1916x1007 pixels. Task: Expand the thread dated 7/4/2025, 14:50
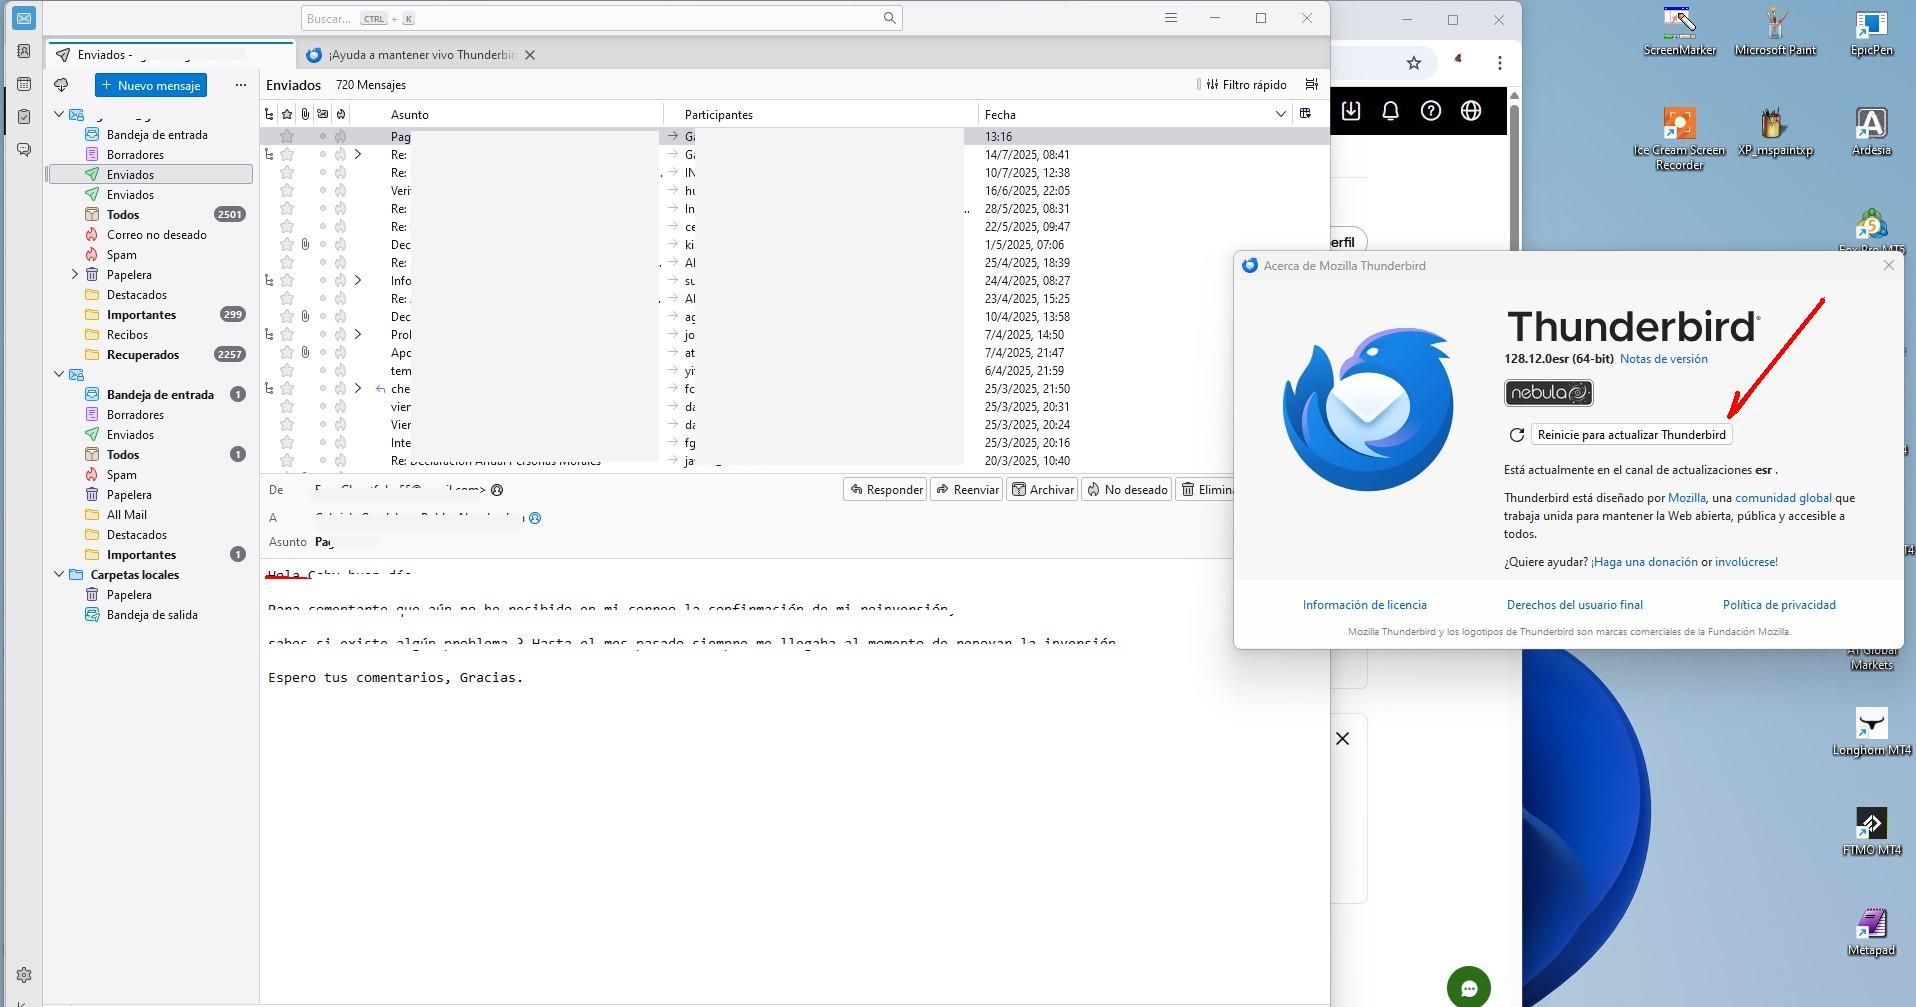click(x=358, y=335)
